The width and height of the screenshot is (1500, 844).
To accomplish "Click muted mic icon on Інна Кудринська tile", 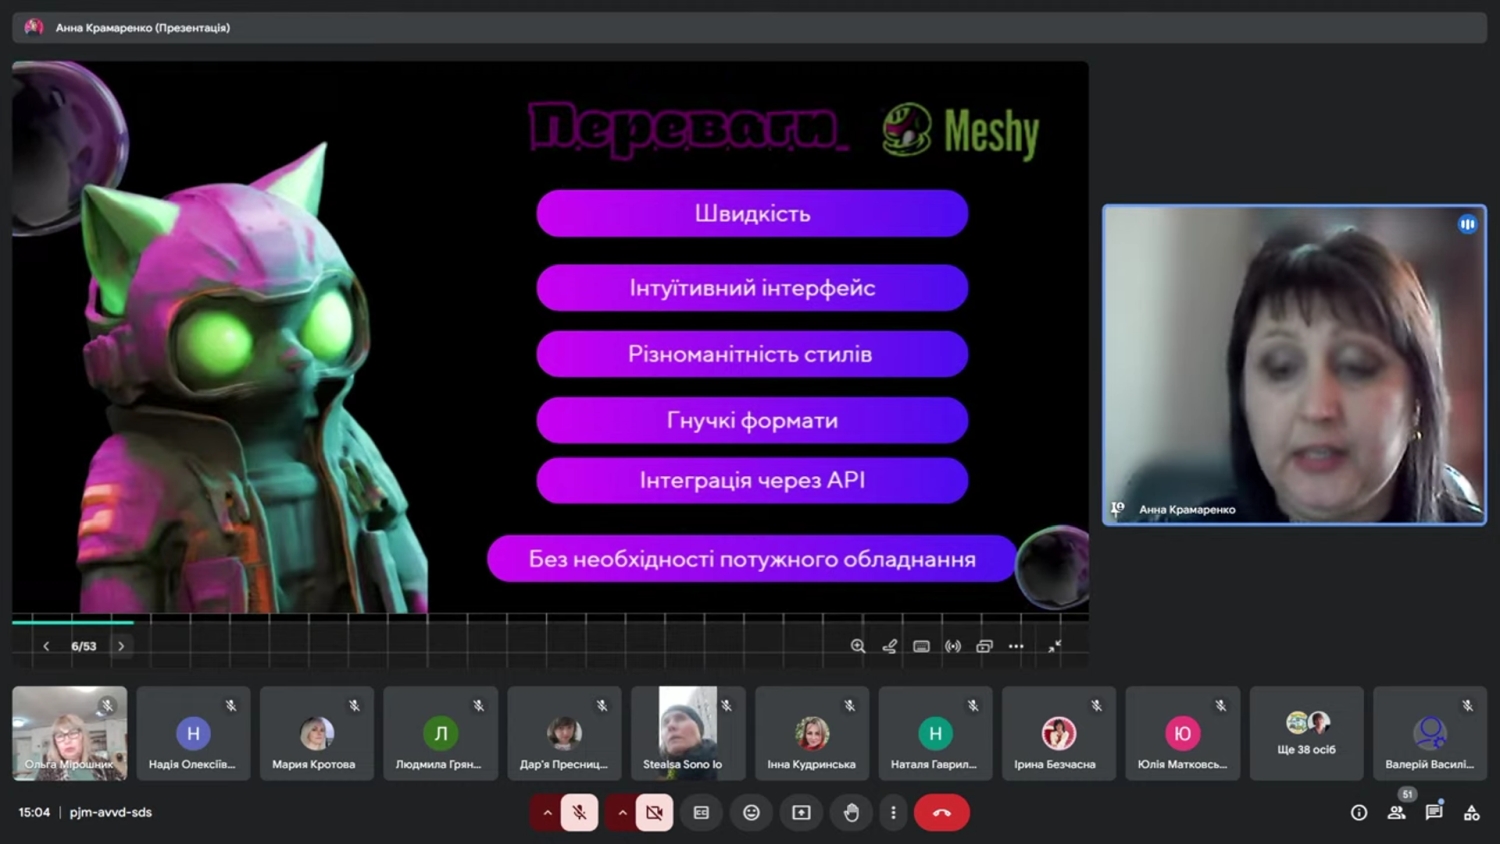I will click(x=850, y=705).
